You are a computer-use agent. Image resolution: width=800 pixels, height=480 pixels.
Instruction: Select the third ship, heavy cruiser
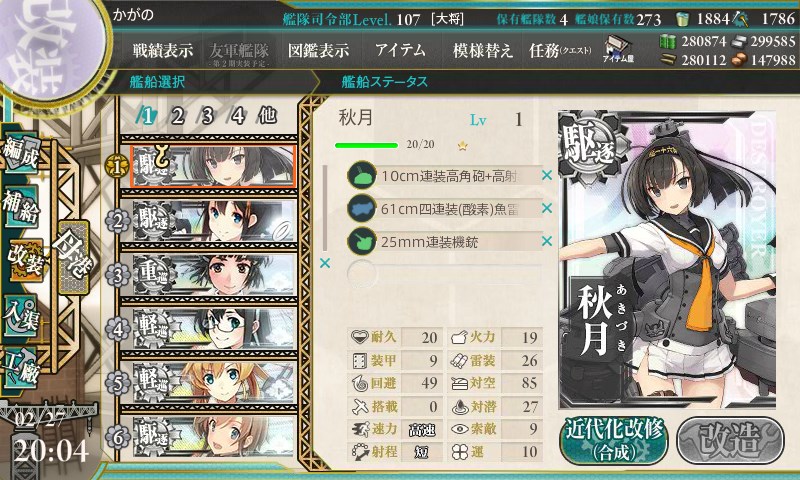pos(213,274)
